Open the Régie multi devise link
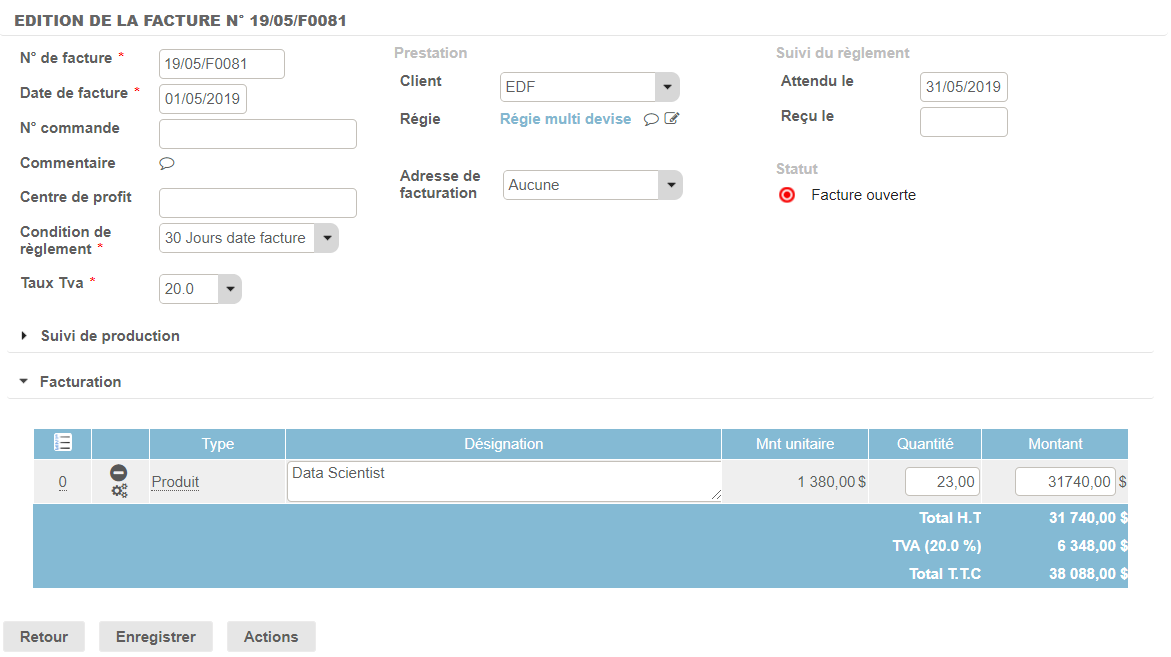Viewport: 1171px width, 657px height. pyautogui.click(x=565, y=119)
